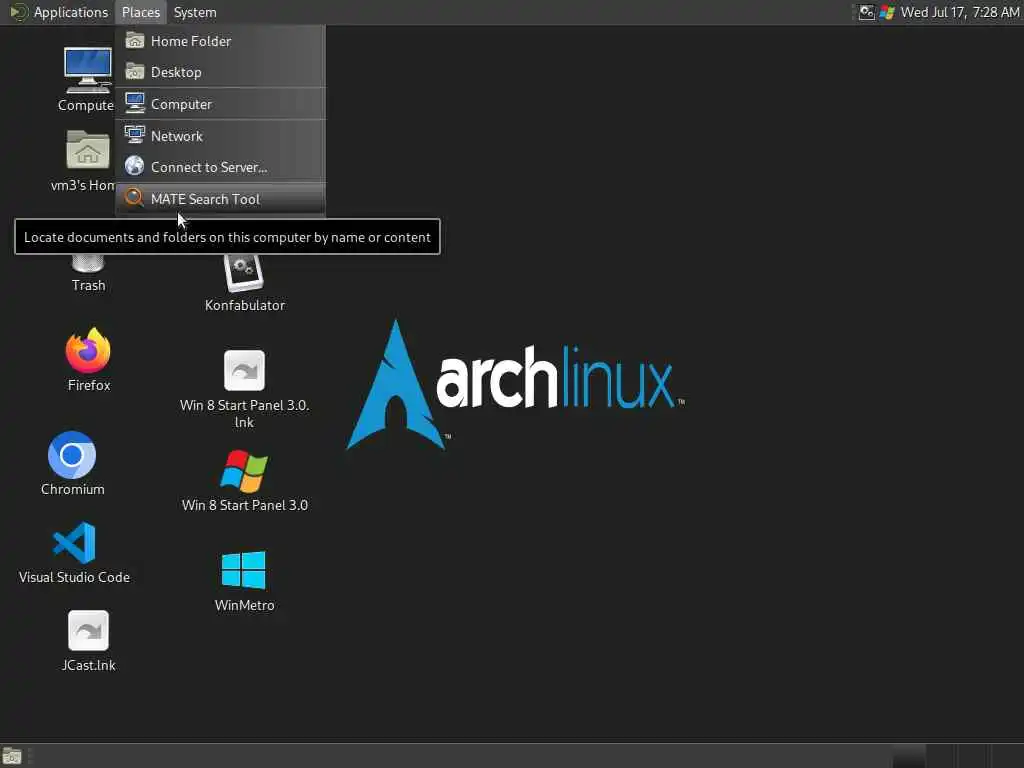Select the Computer desktop icon
1024x768 pixels.
click(x=87, y=79)
